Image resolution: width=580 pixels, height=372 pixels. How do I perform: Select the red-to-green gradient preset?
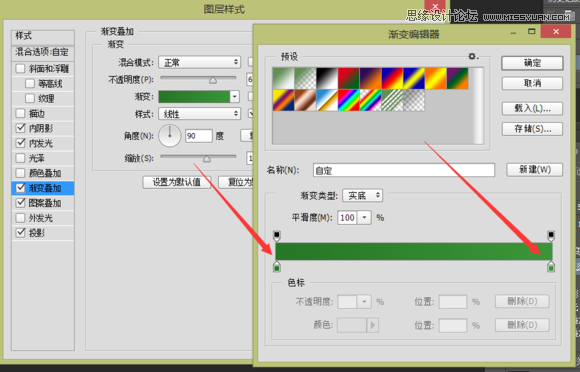[349, 78]
